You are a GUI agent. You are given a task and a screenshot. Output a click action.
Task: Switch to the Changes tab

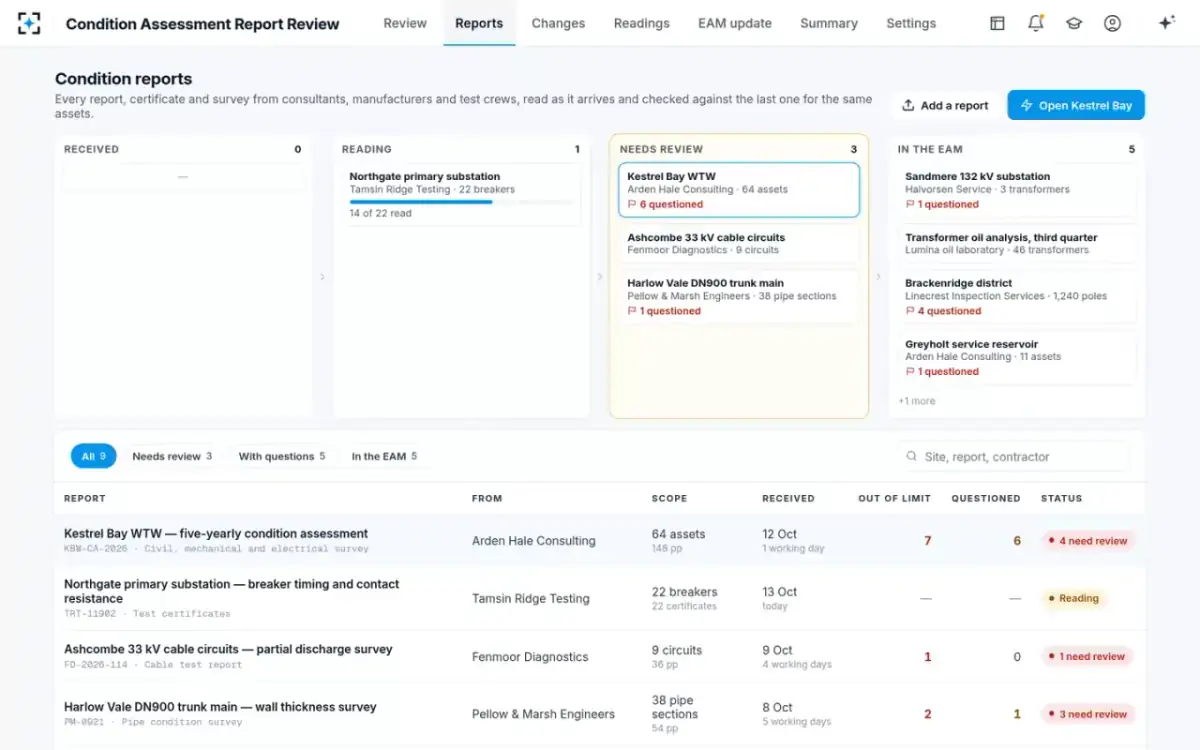(x=558, y=23)
